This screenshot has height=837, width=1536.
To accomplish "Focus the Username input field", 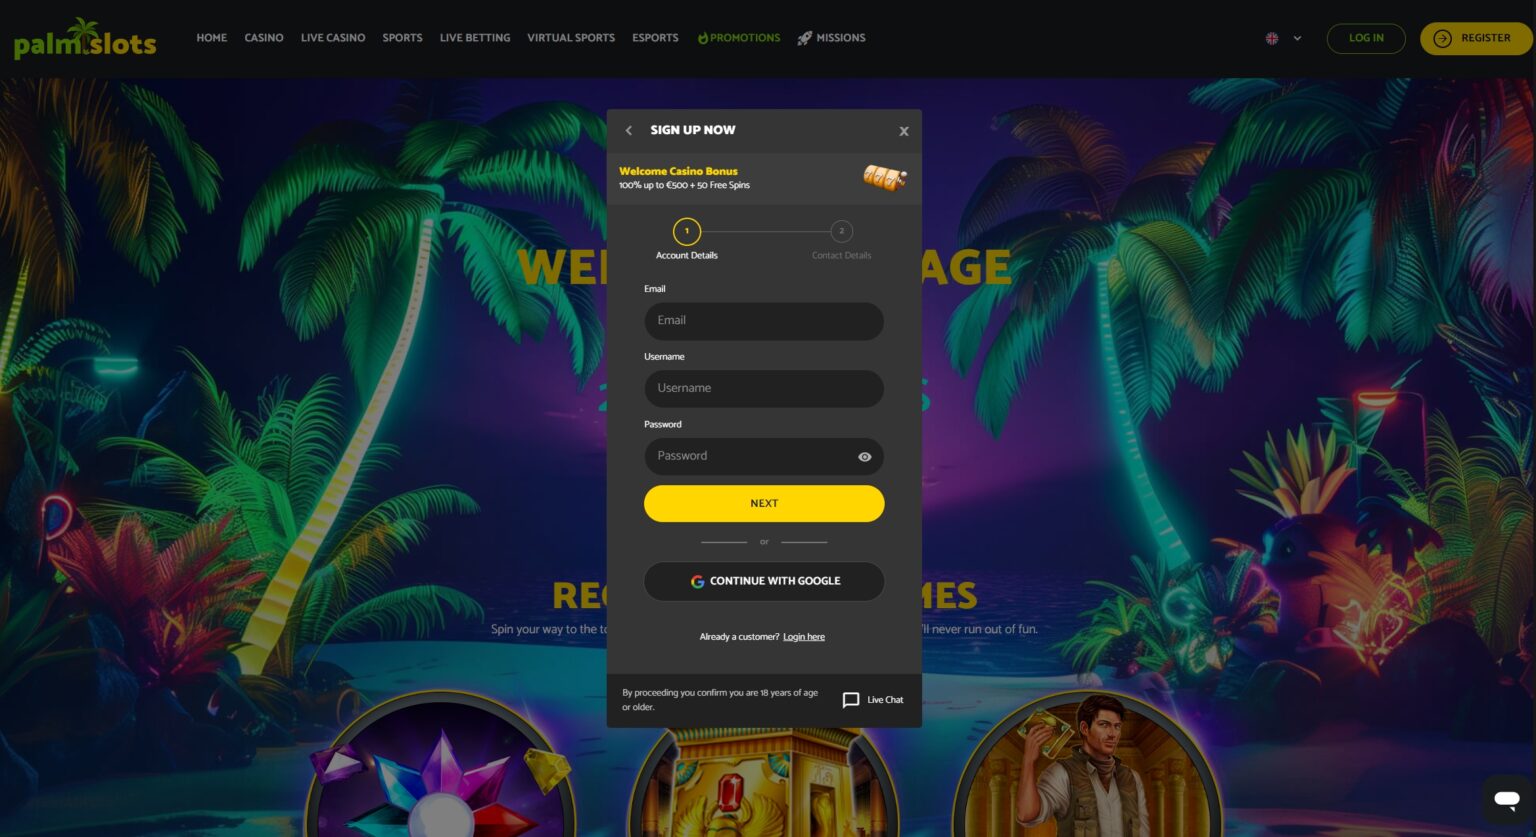I will point(764,388).
